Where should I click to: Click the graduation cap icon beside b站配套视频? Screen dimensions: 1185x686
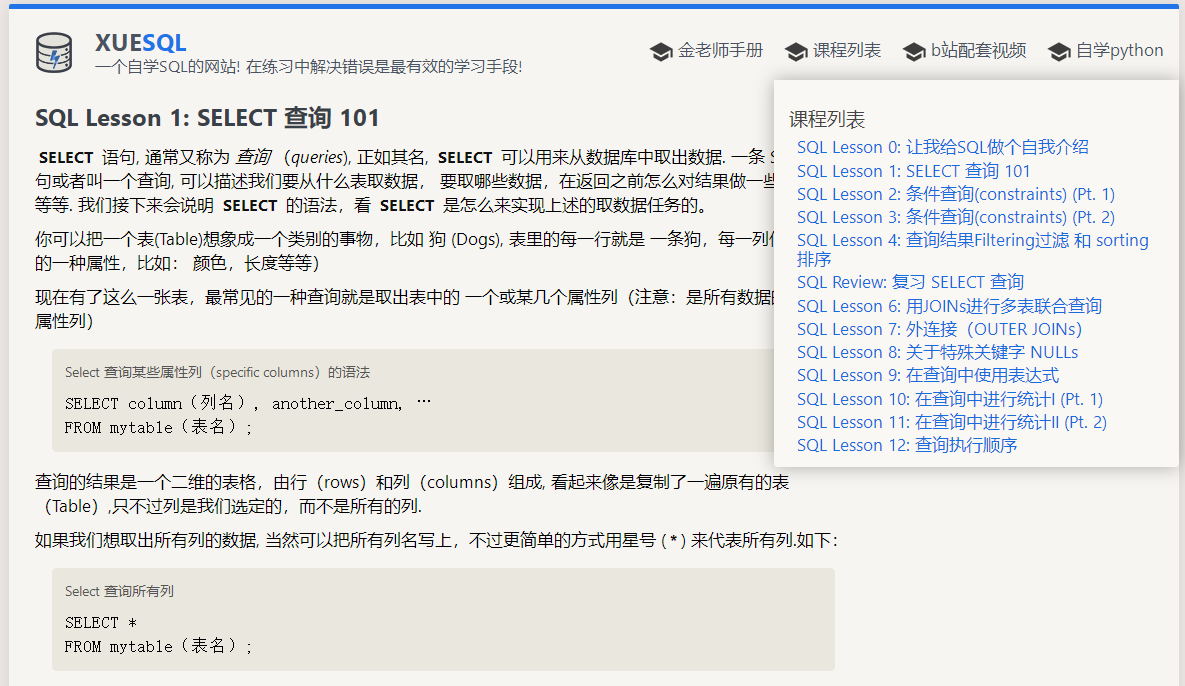[914, 52]
